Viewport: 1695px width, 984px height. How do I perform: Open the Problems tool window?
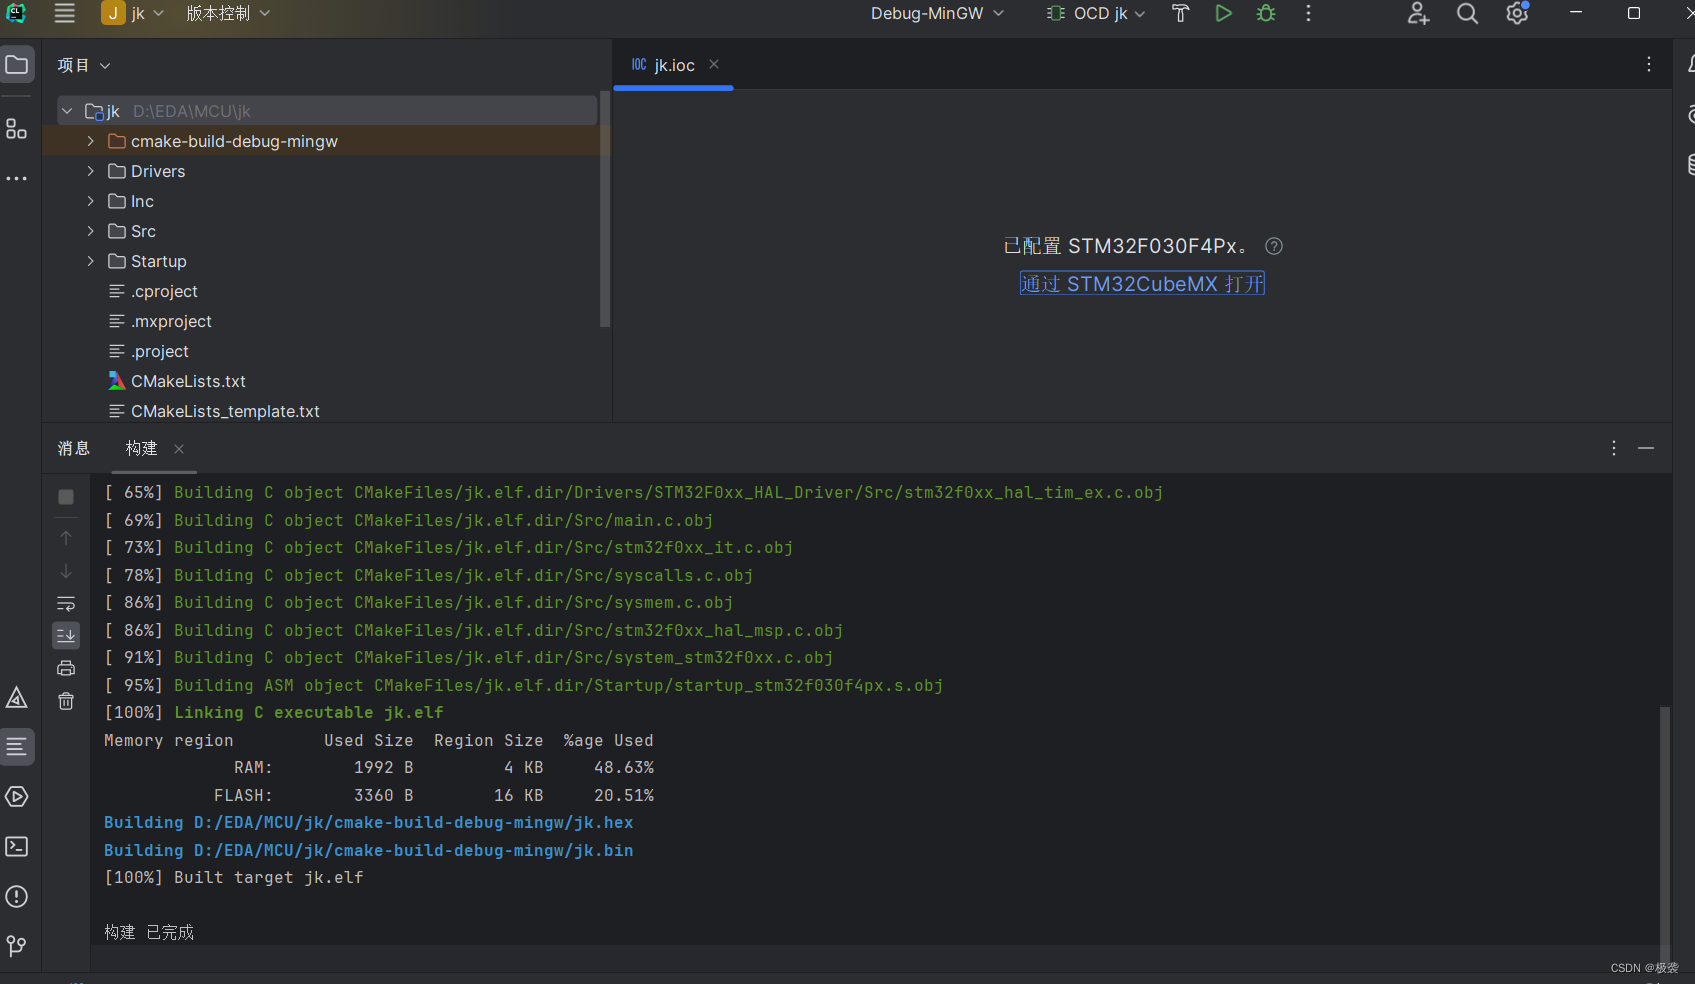point(17,897)
